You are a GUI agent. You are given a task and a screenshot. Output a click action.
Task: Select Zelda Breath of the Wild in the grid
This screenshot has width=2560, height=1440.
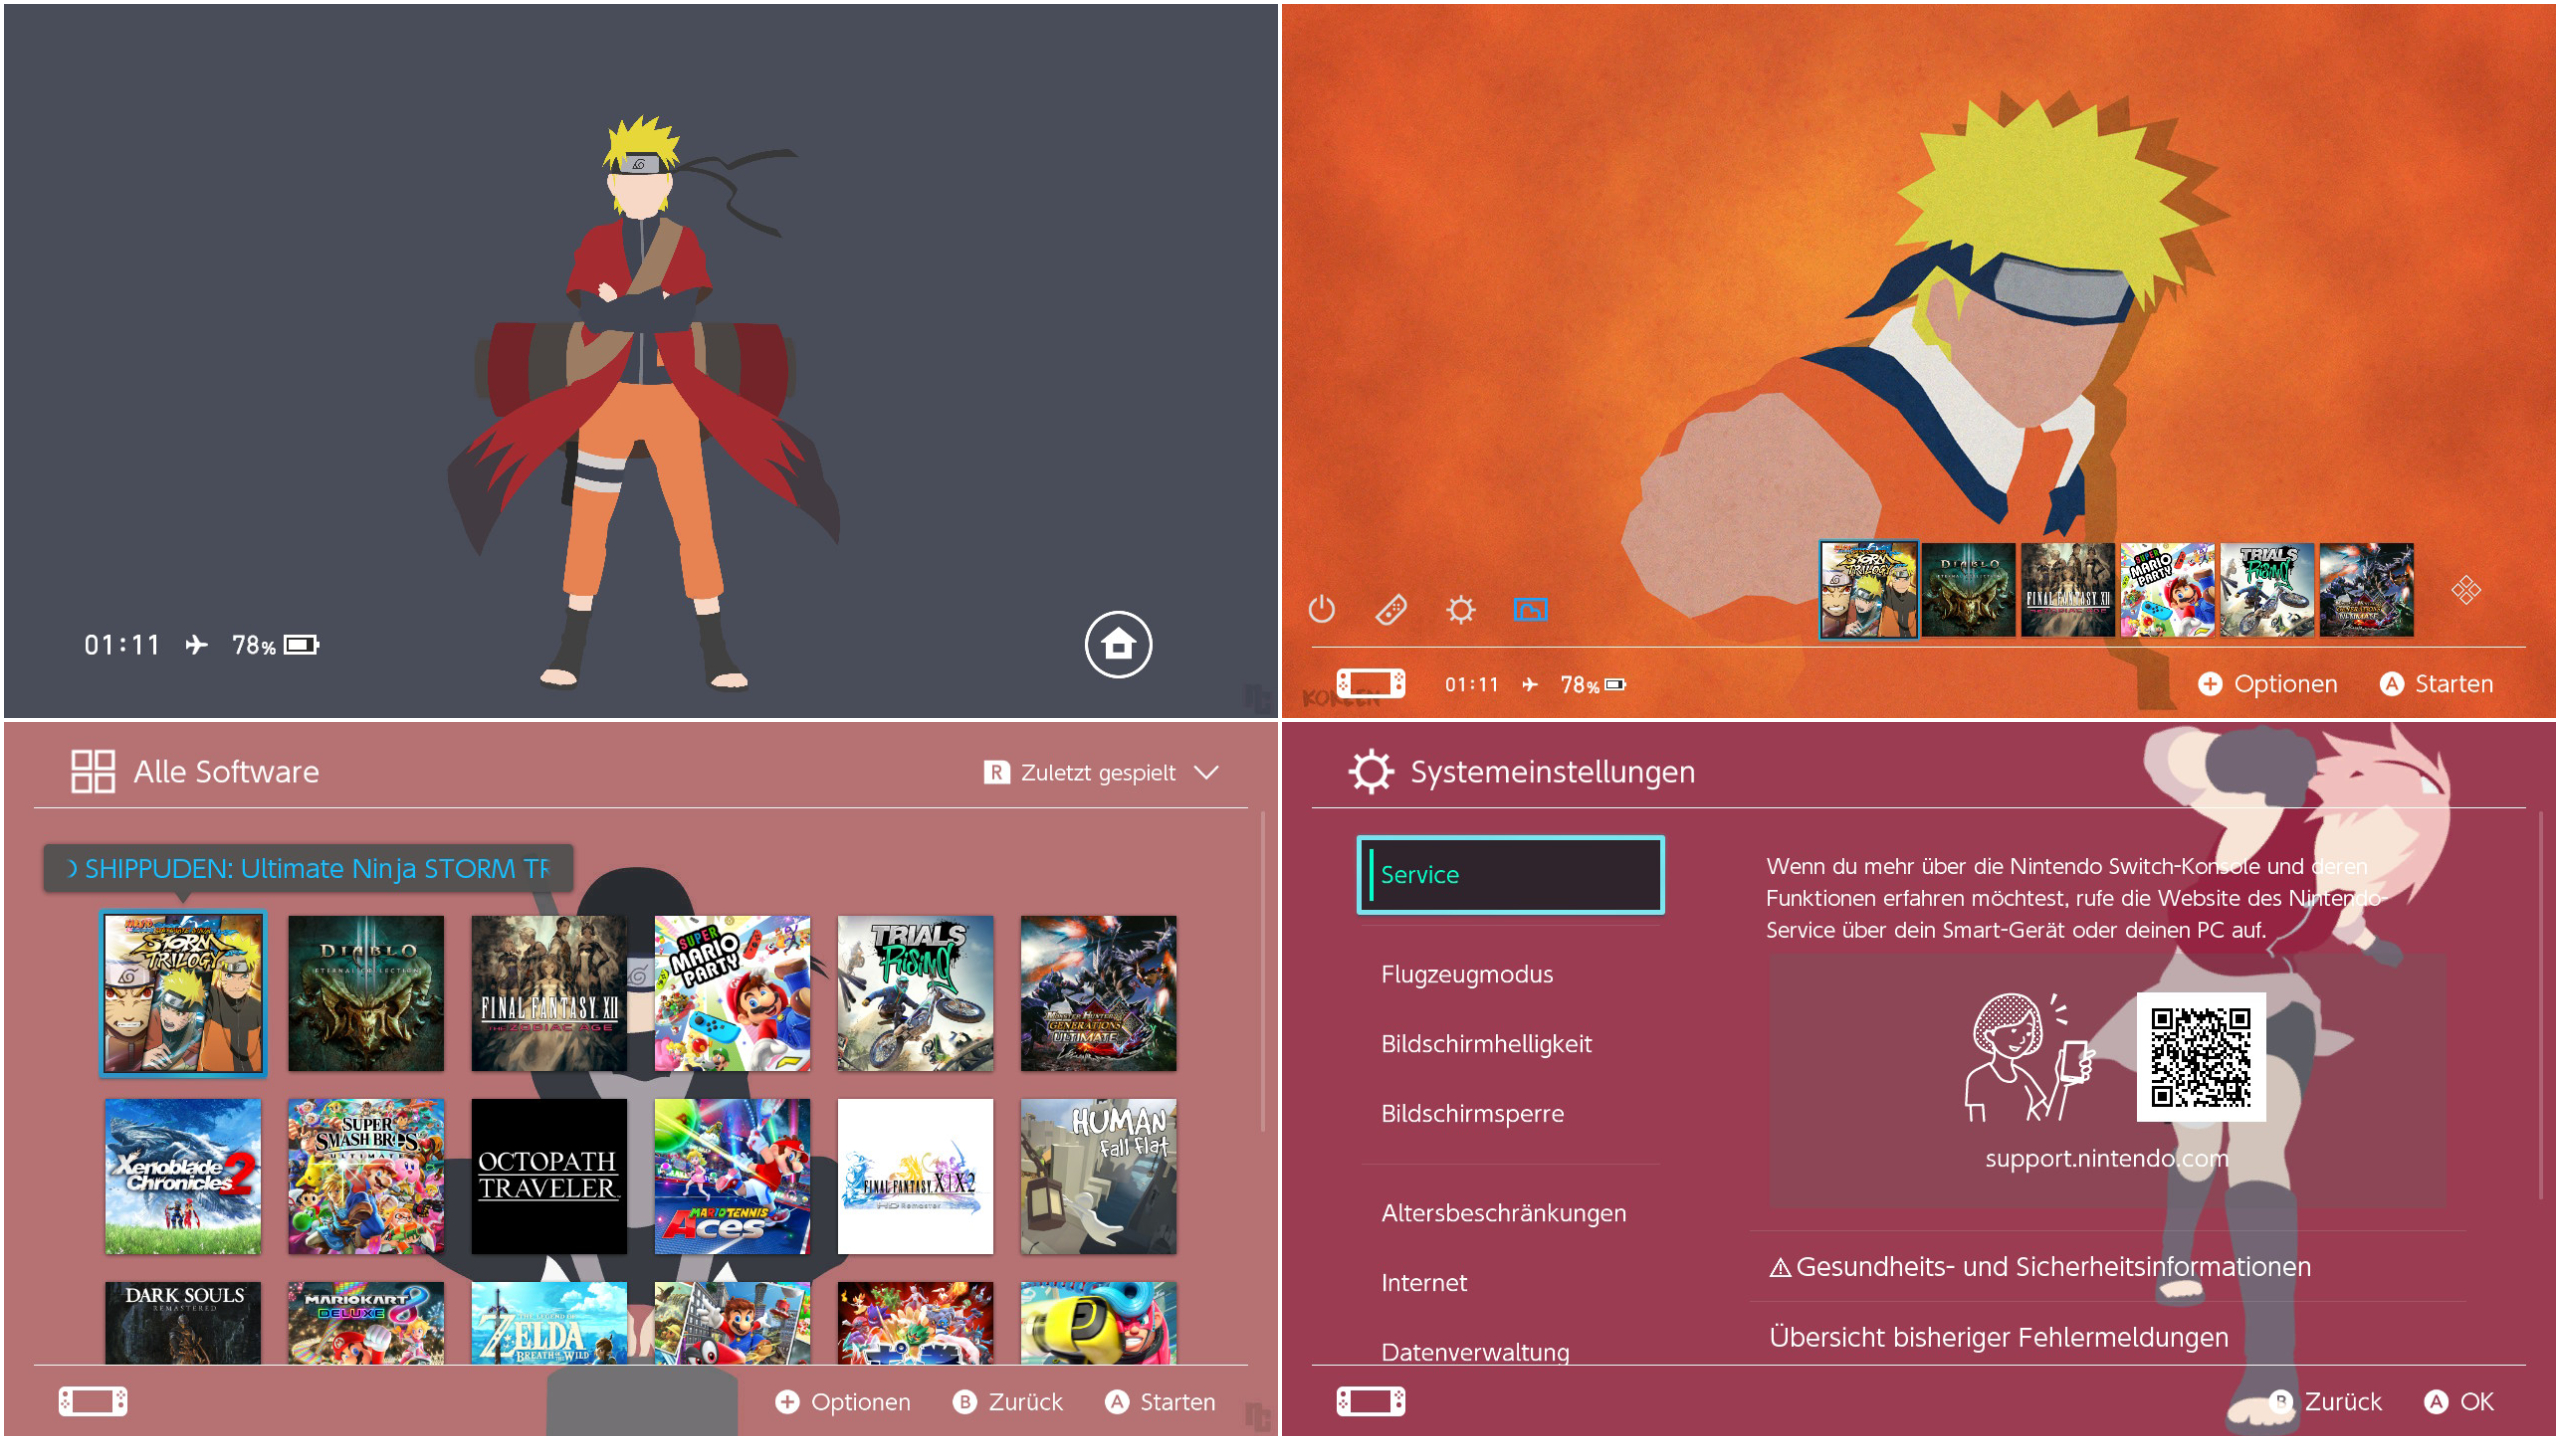pyautogui.click(x=549, y=1323)
